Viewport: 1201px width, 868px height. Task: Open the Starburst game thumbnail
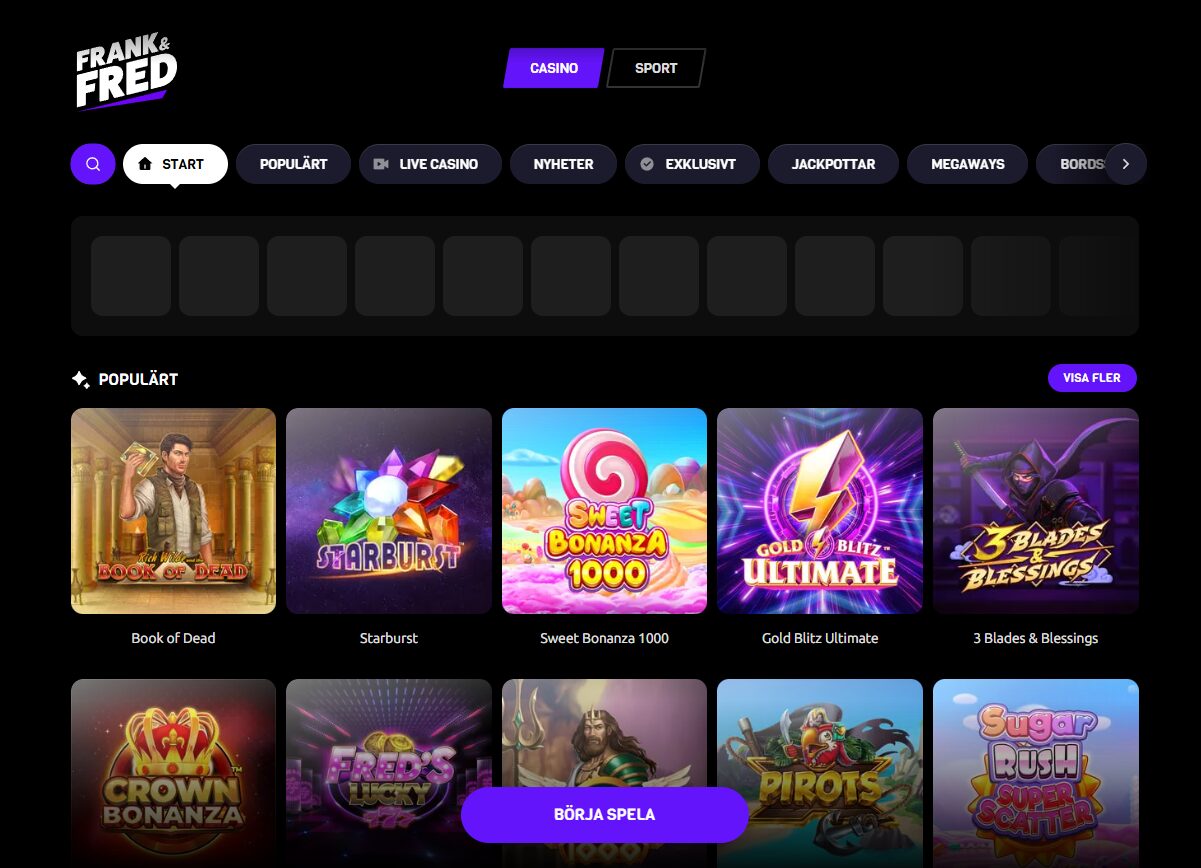[389, 511]
